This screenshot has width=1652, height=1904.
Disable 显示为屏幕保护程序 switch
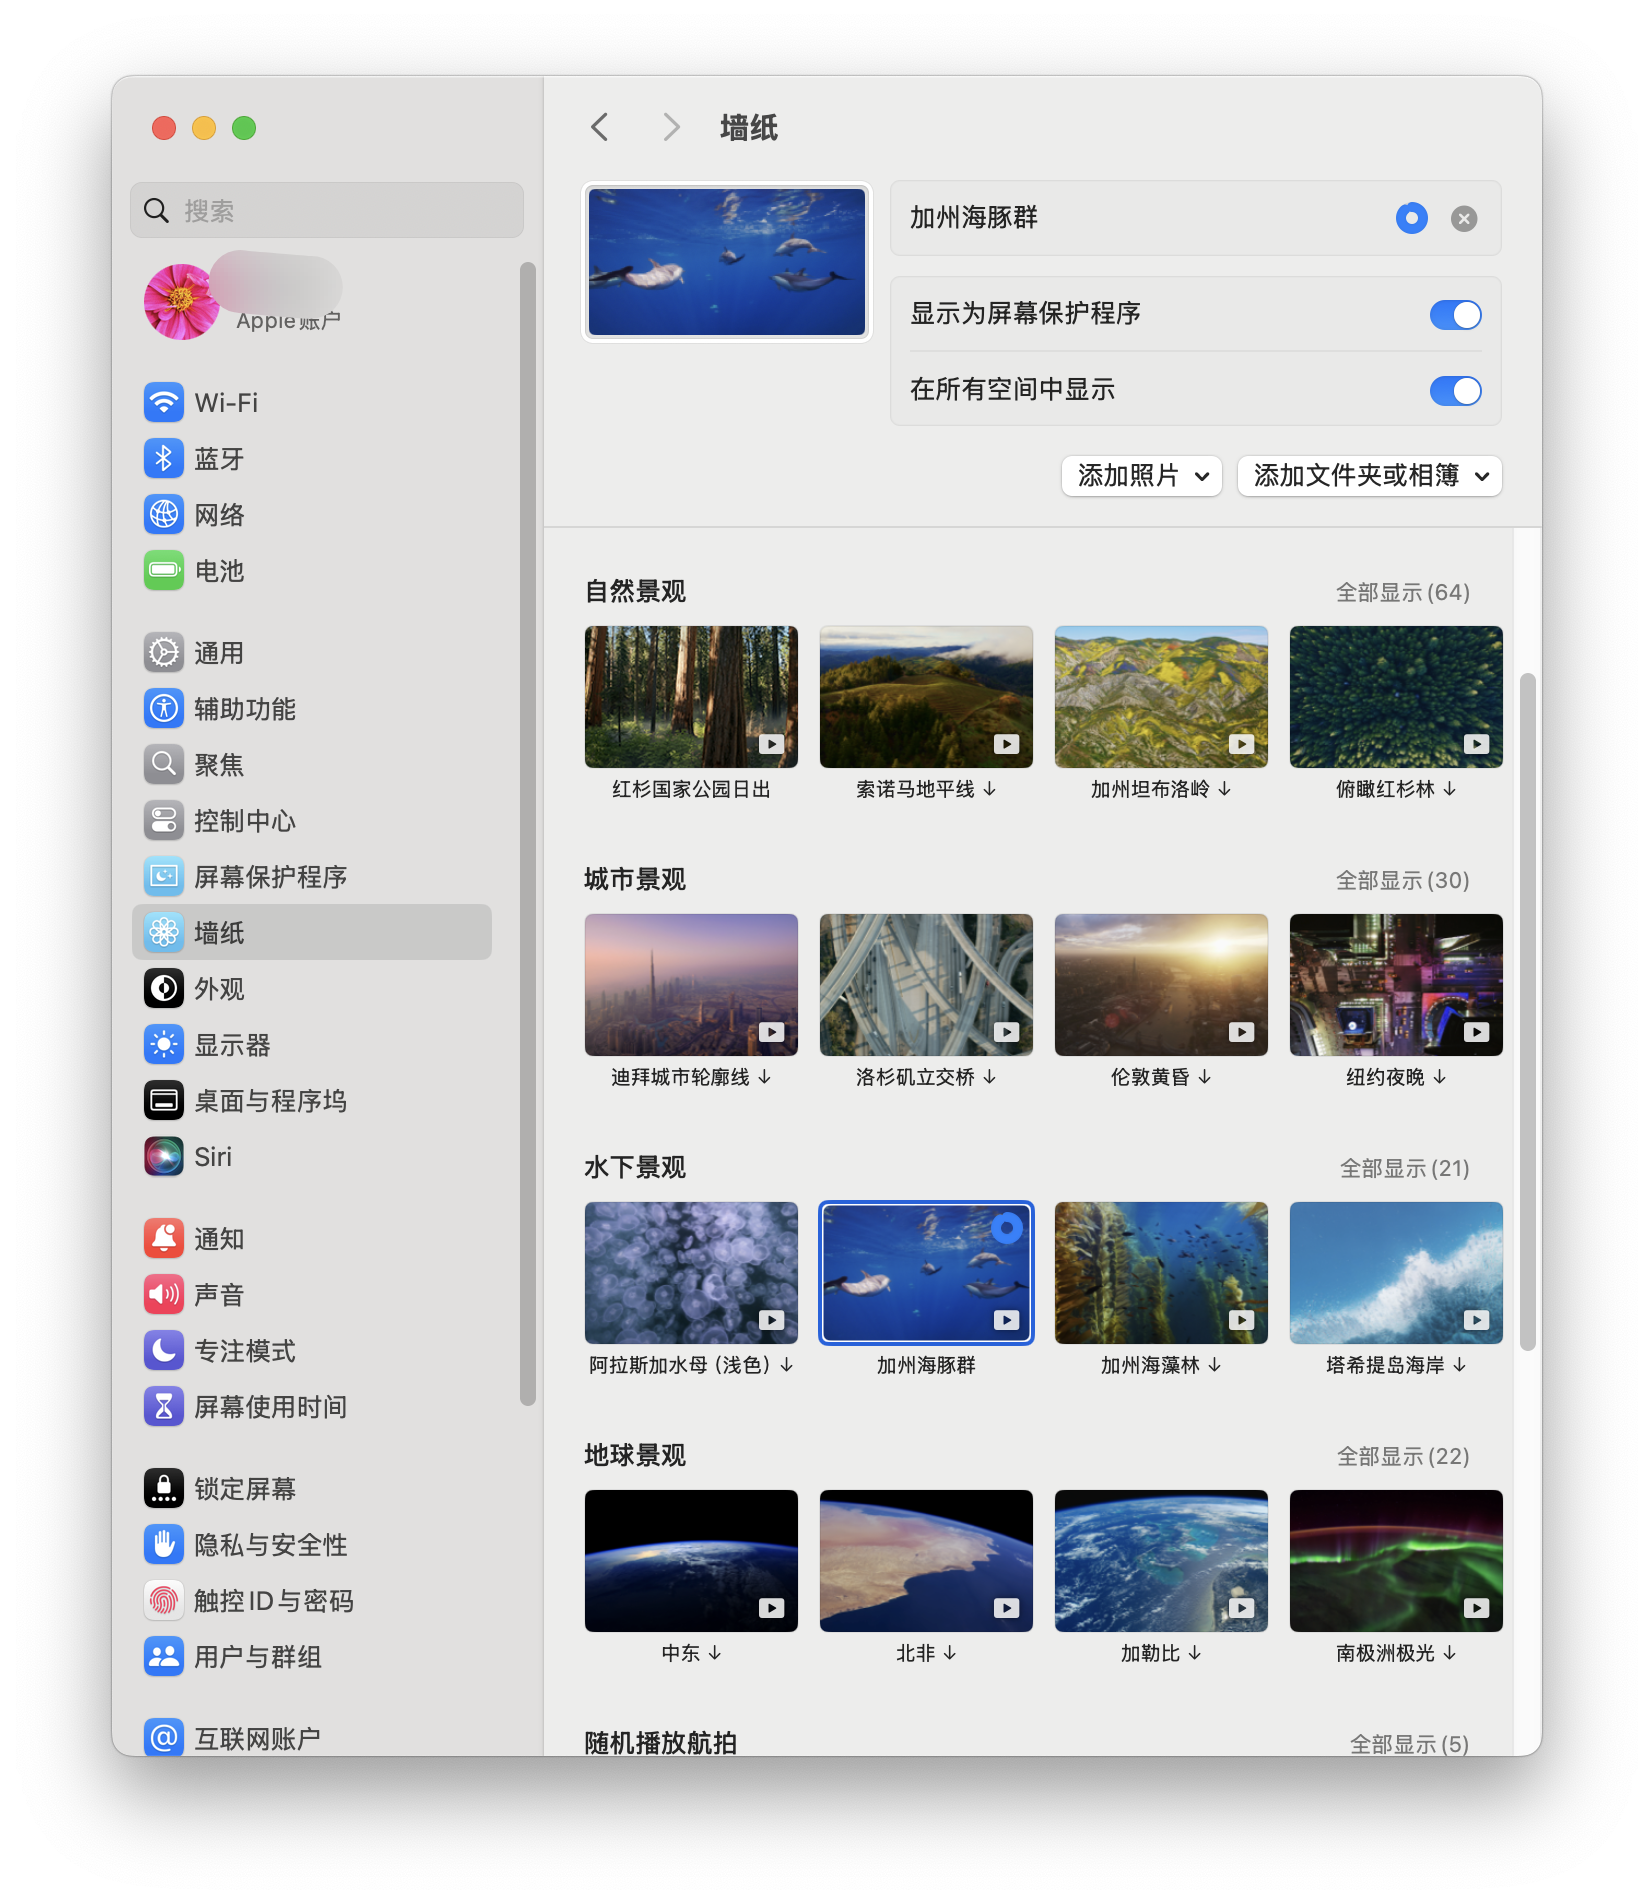(x=1455, y=315)
